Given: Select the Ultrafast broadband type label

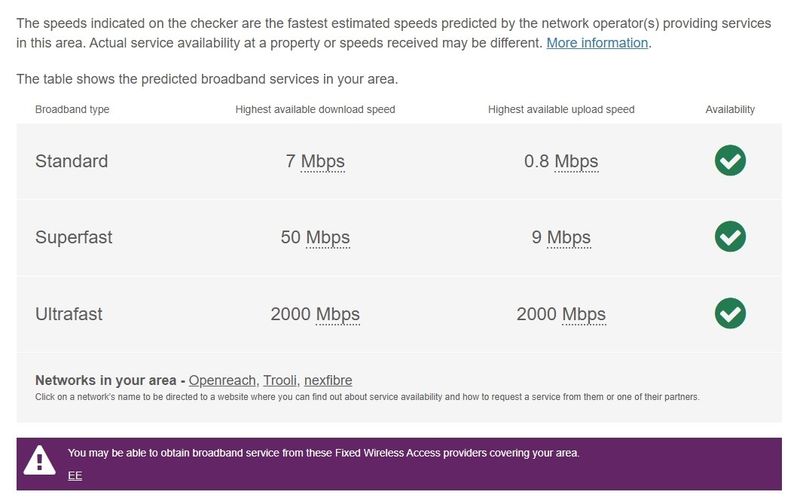Looking at the screenshot, I should [x=69, y=314].
